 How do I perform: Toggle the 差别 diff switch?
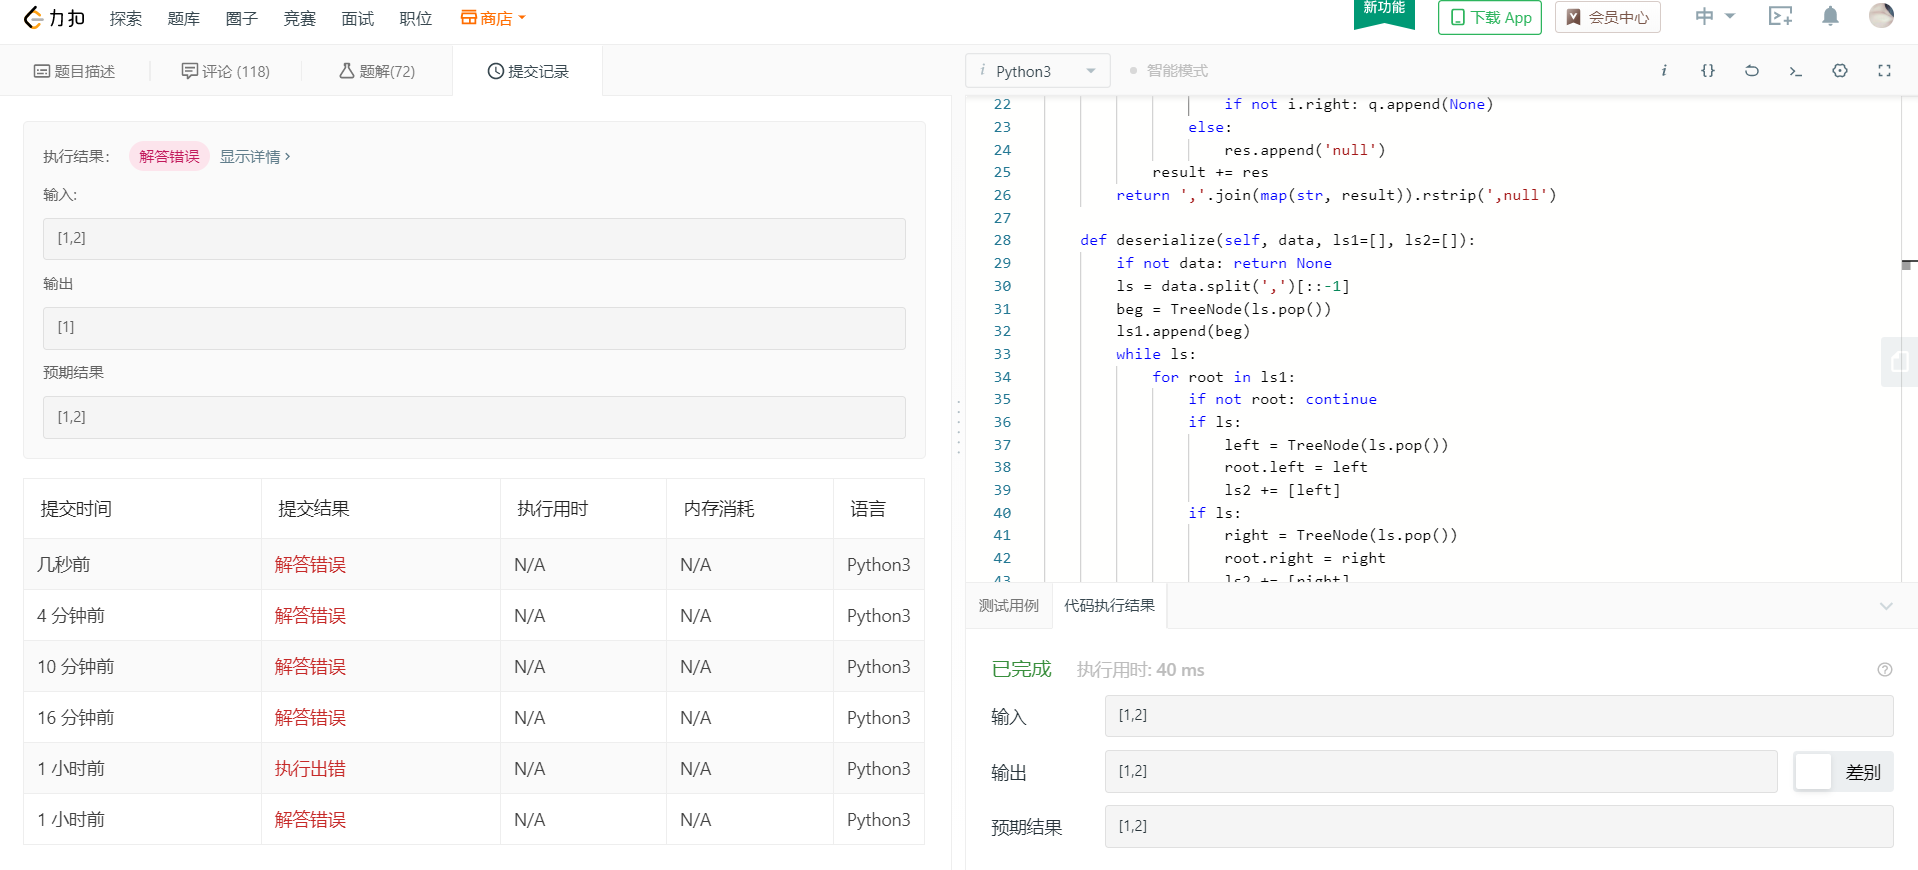[x=1843, y=772]
